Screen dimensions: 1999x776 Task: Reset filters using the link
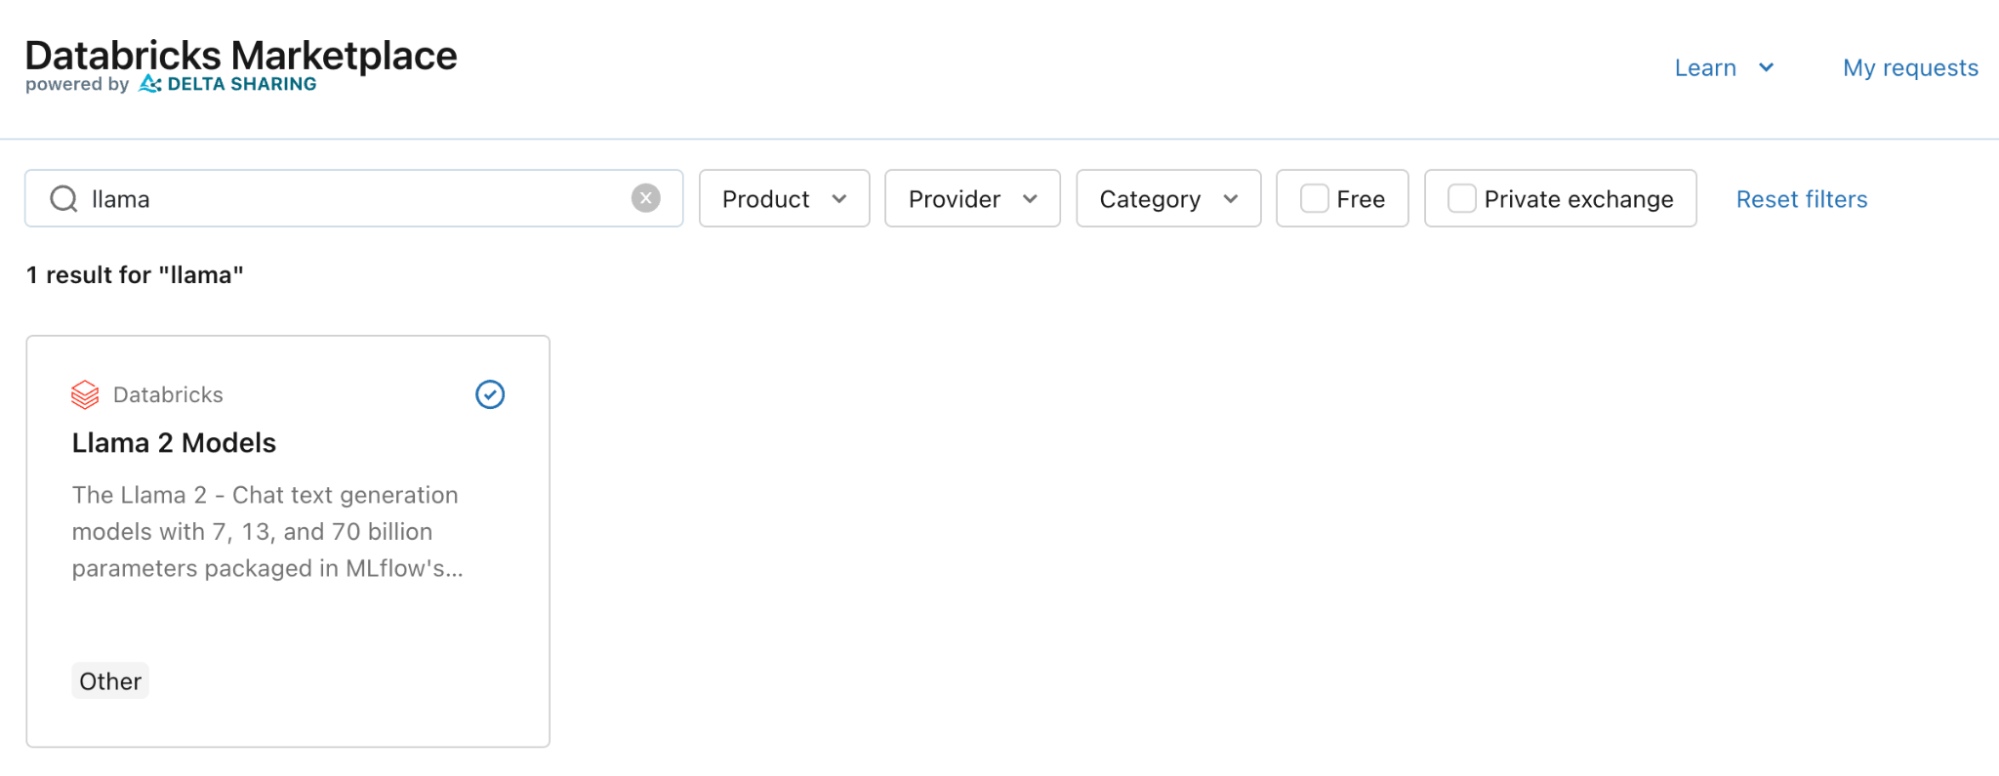[x=1801, y=199]
